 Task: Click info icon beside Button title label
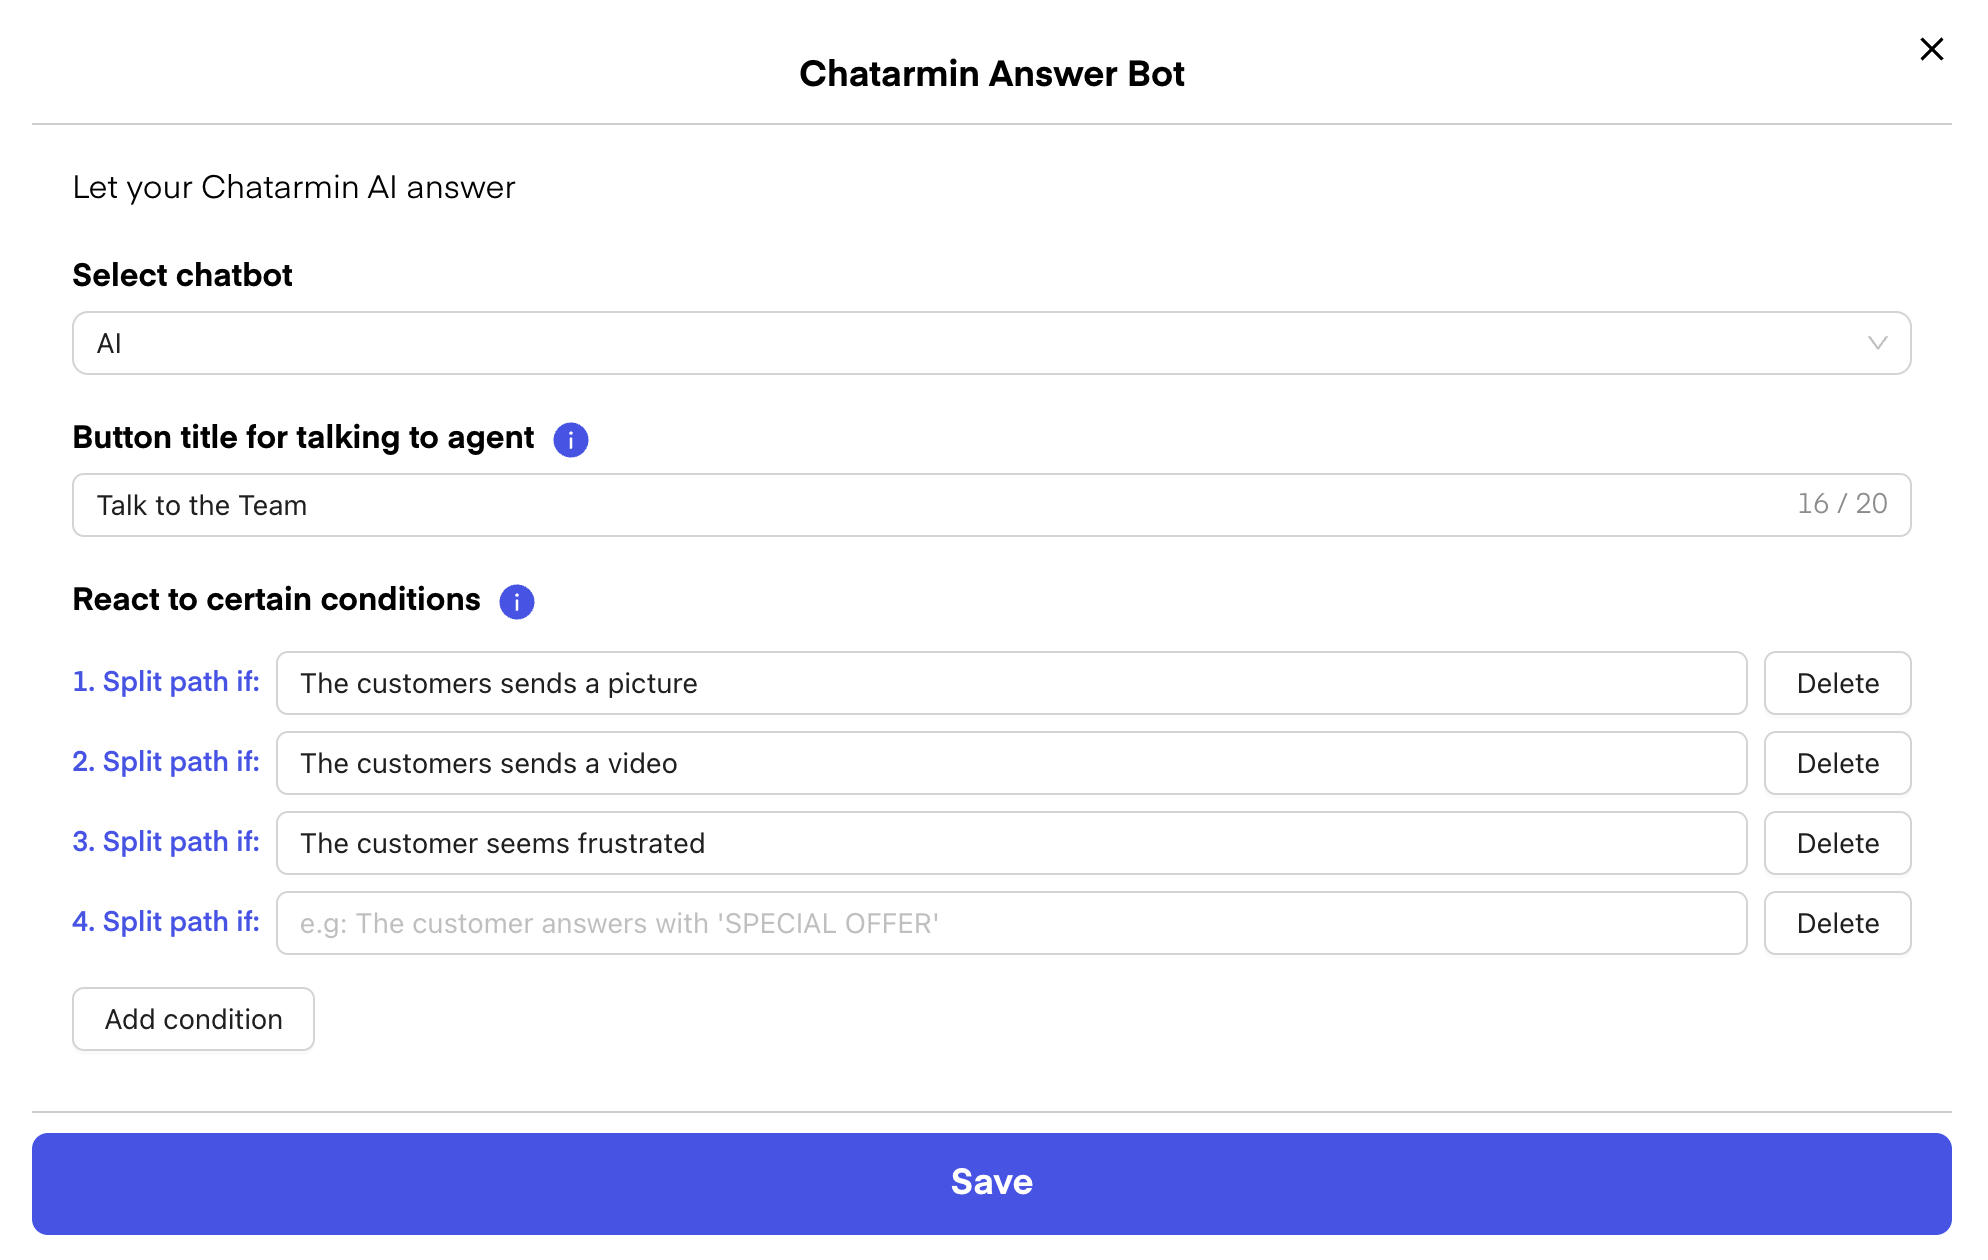click(x=571, y=440)
